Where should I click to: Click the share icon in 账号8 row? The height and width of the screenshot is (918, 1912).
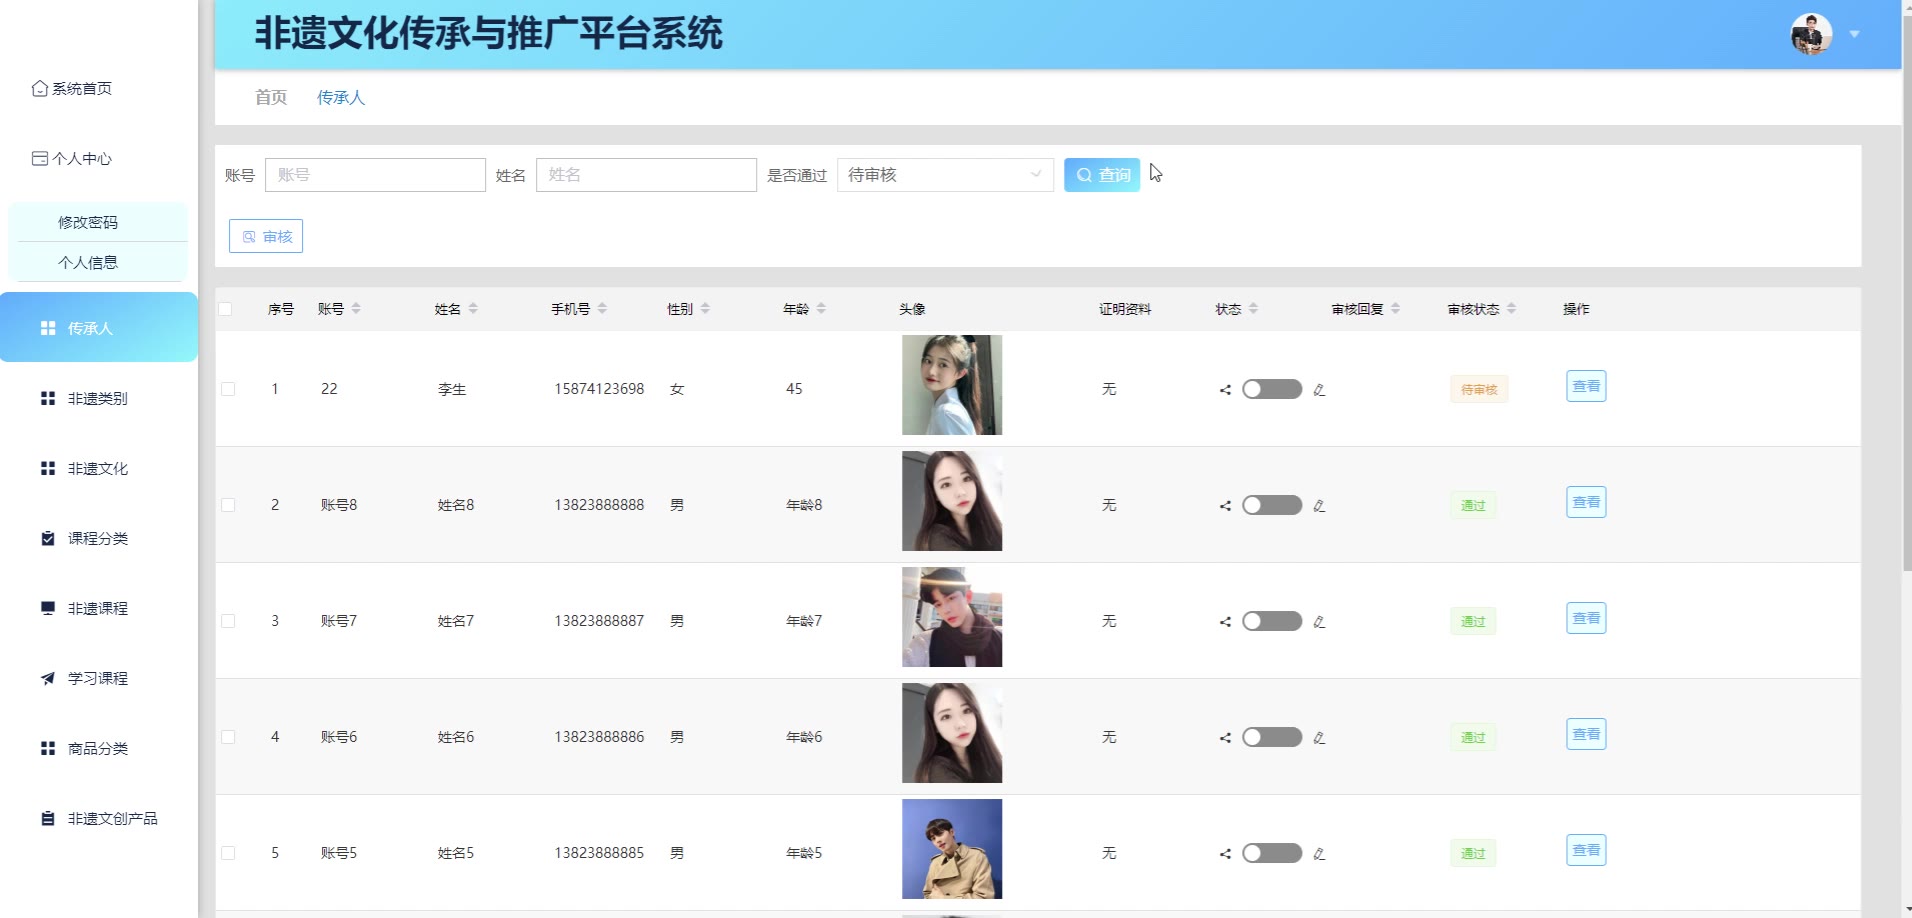1225,506
